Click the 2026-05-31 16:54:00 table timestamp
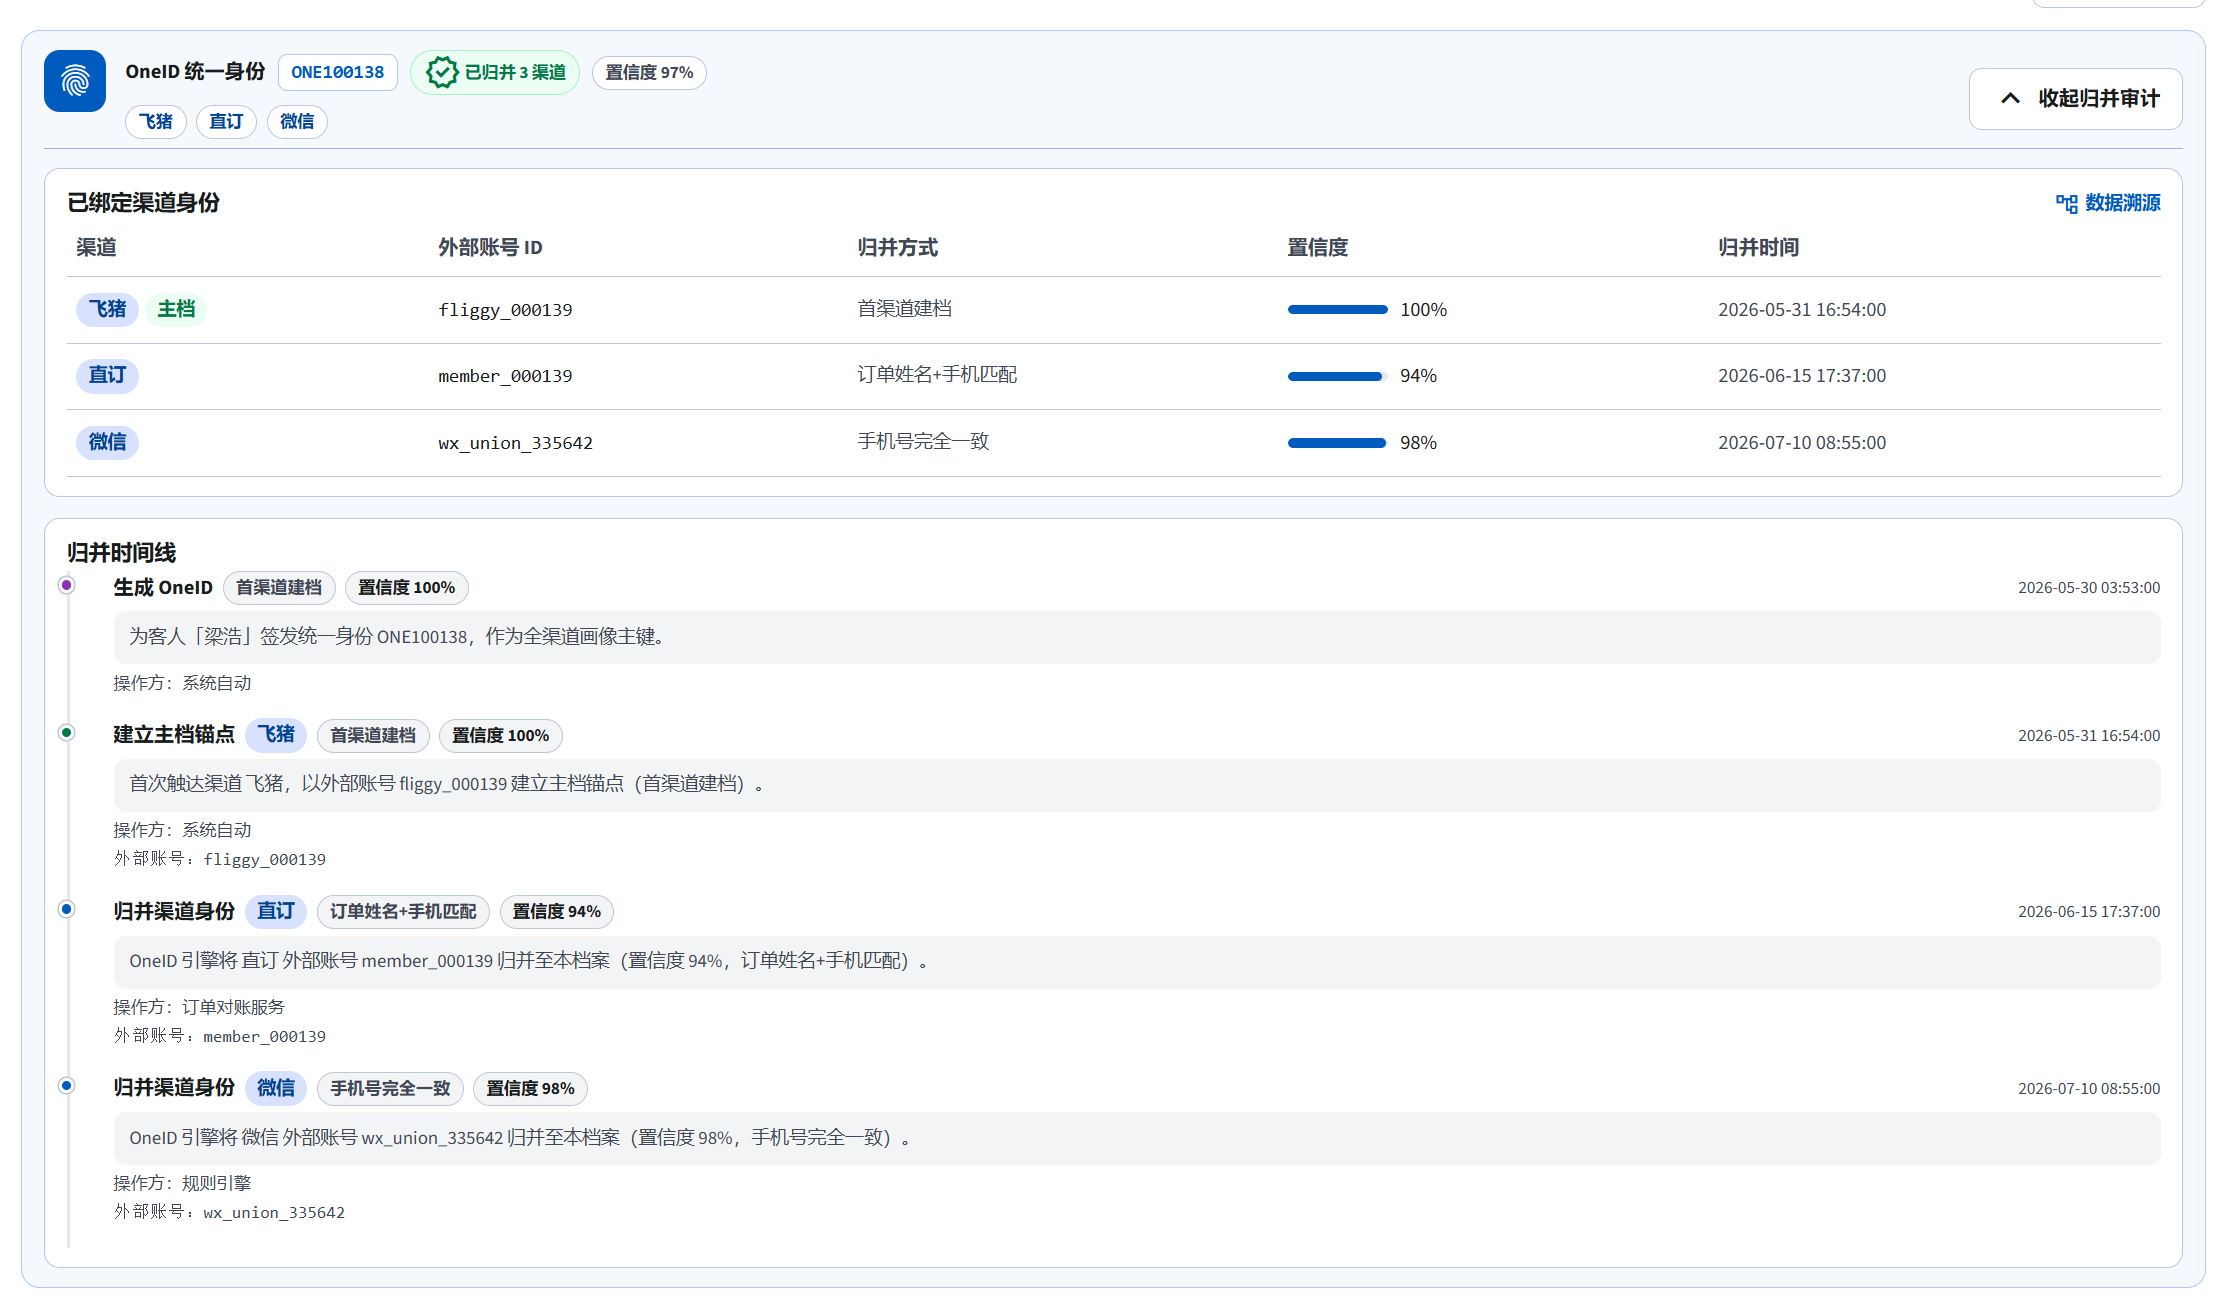 pyautogui.click(x=1802, y=310)
